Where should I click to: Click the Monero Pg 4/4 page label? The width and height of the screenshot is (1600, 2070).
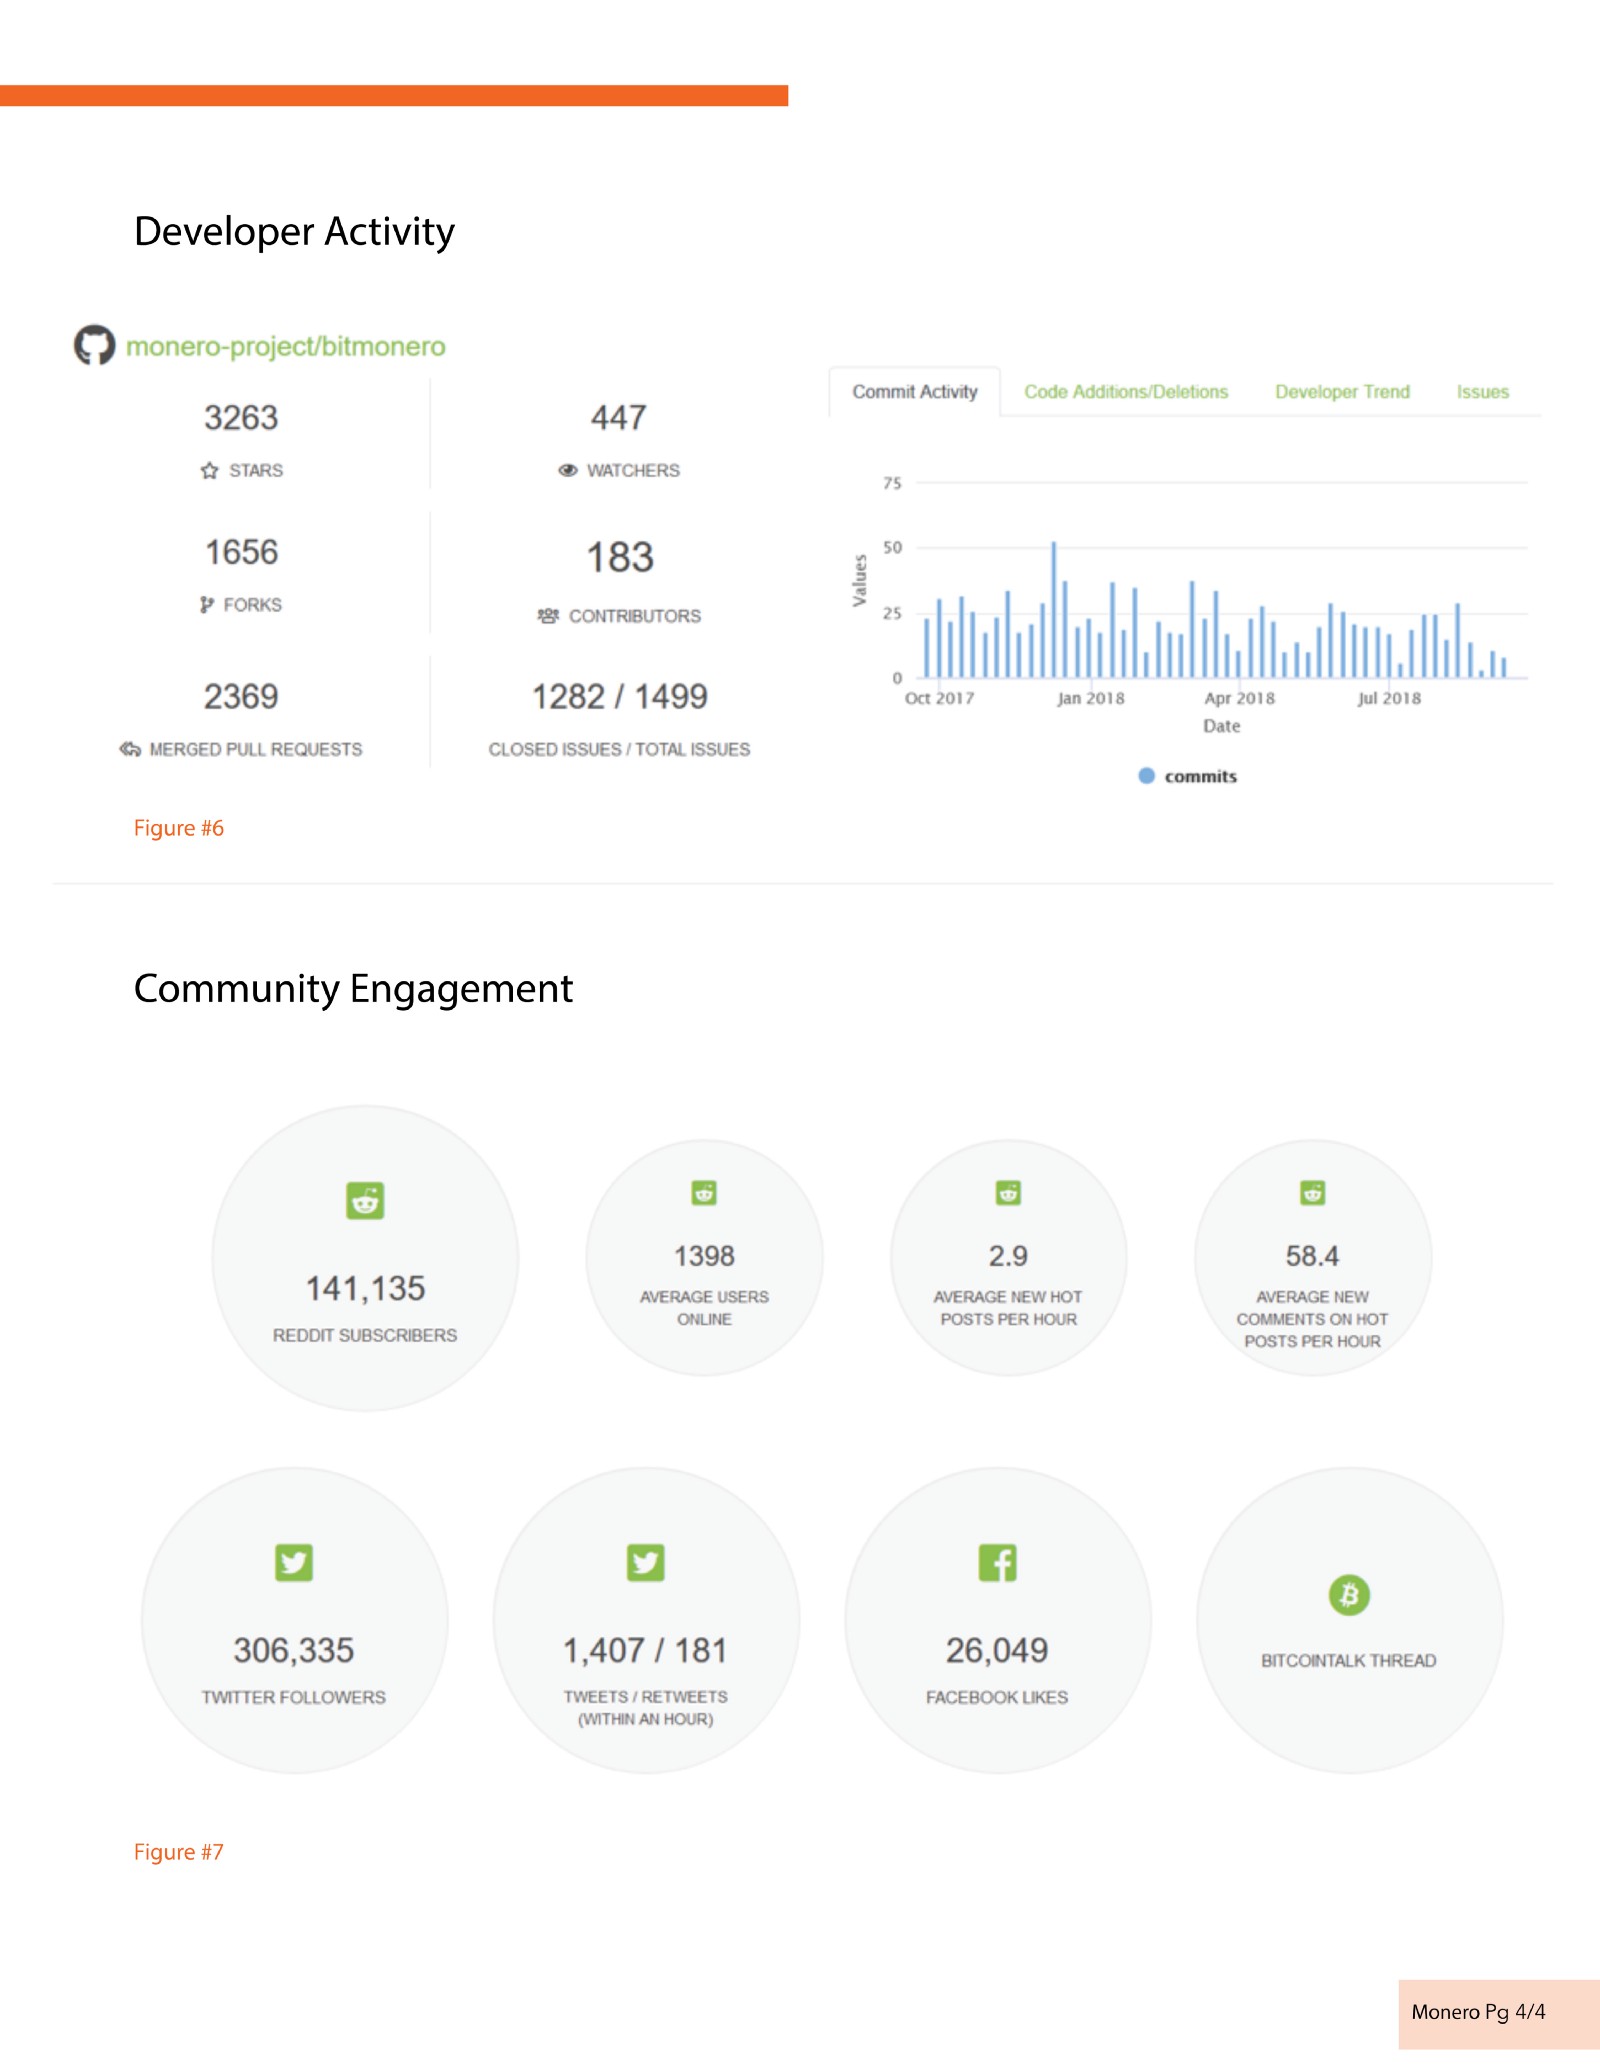[1479, 2012]
